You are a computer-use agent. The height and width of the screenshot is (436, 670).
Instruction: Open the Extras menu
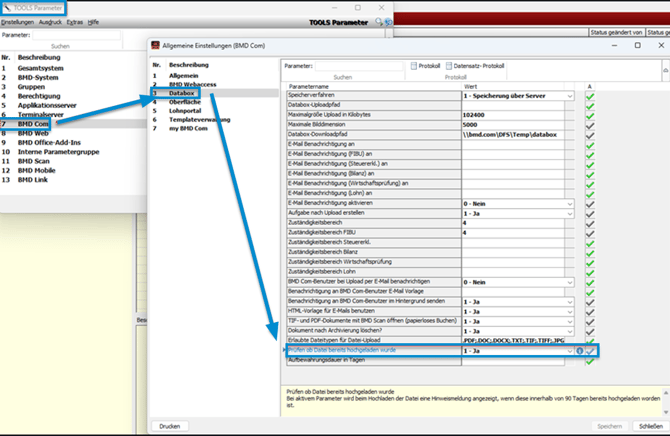tap(75, 22)
